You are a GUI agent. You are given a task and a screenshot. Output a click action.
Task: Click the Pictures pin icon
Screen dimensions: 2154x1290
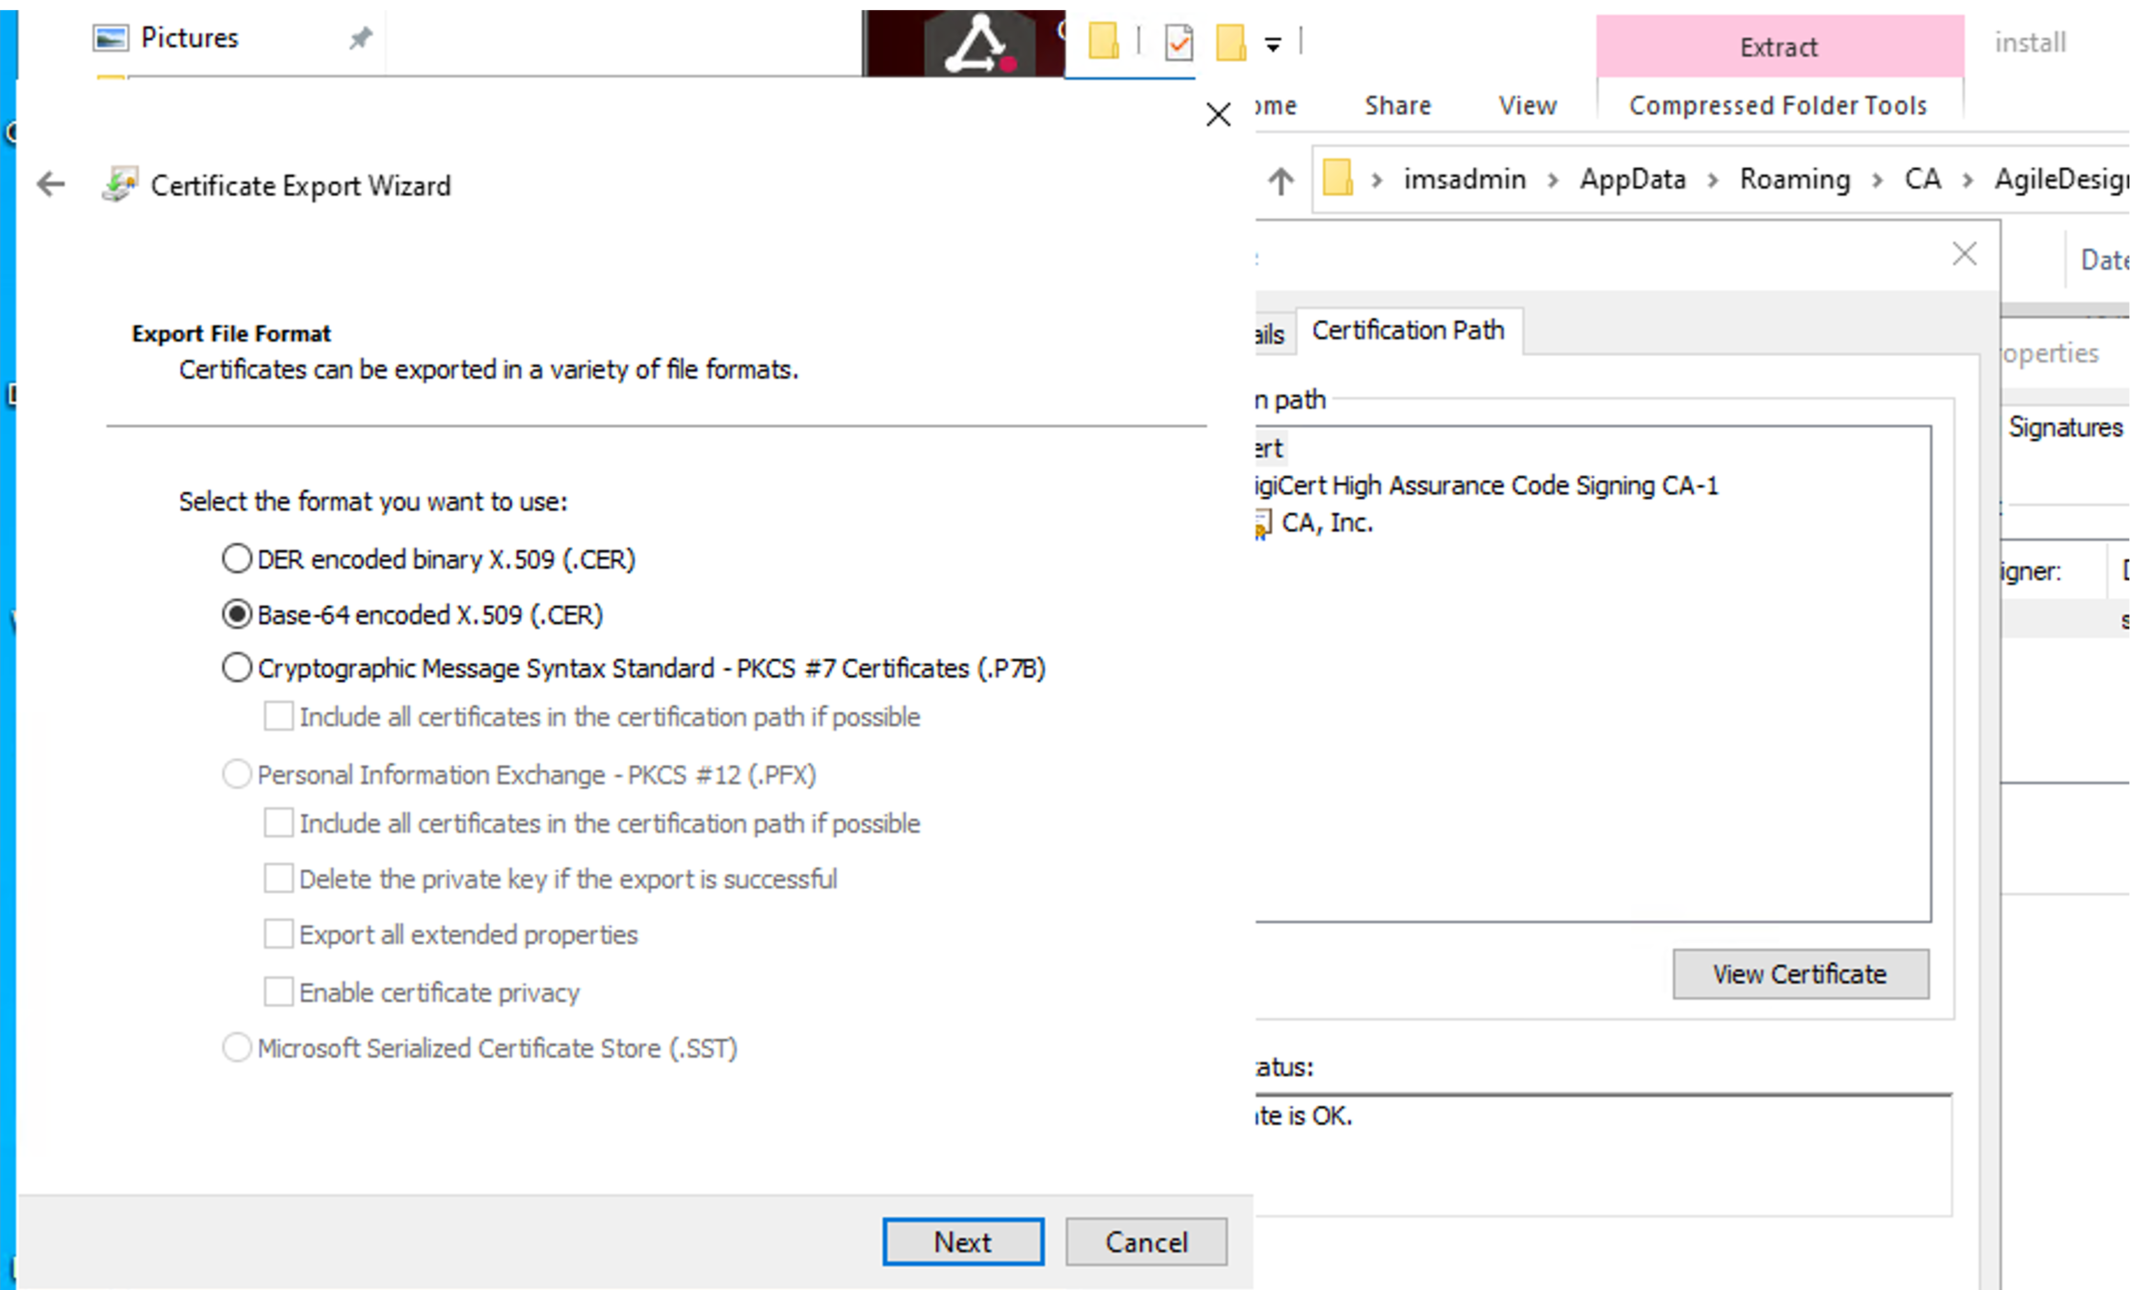point(360,39)
